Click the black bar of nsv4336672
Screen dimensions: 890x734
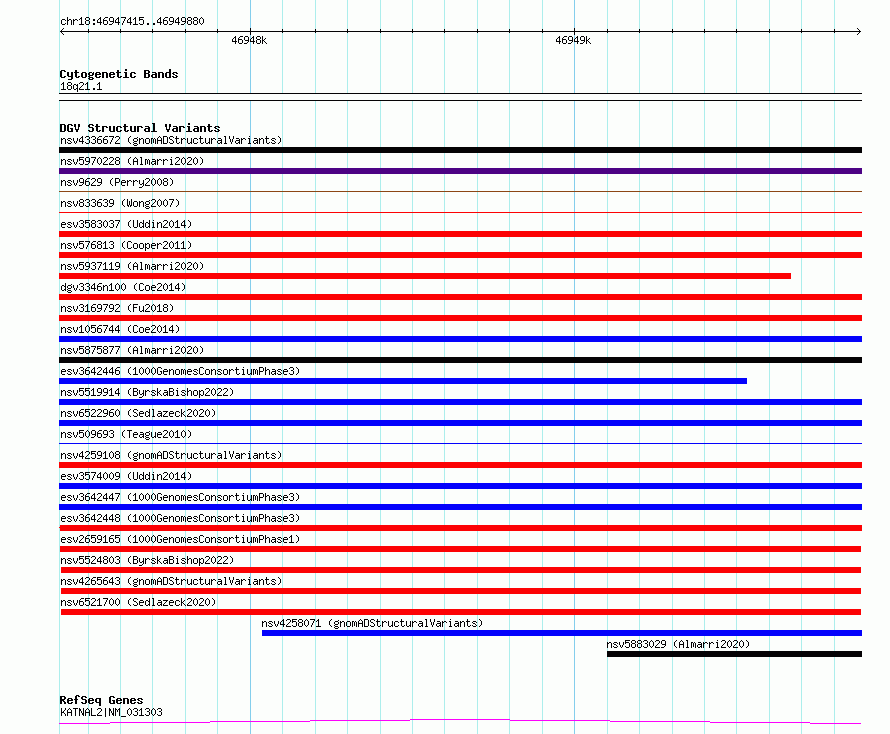pyautogui.click(x=460, y=150)
